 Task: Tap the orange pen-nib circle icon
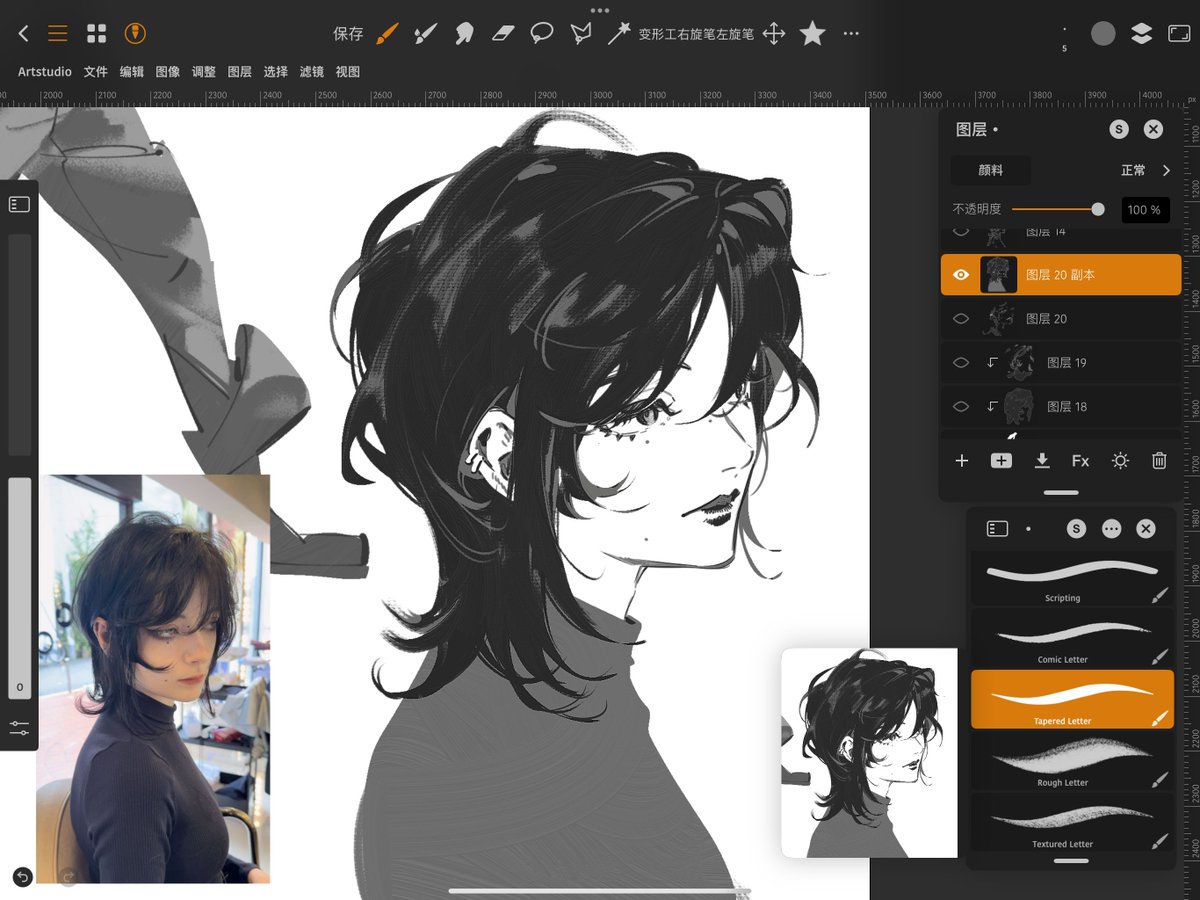tap(136, 33)
